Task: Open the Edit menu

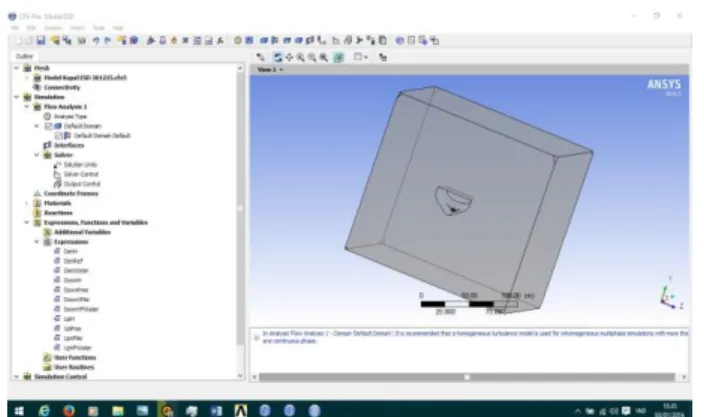Action: (x=31, y=28)
